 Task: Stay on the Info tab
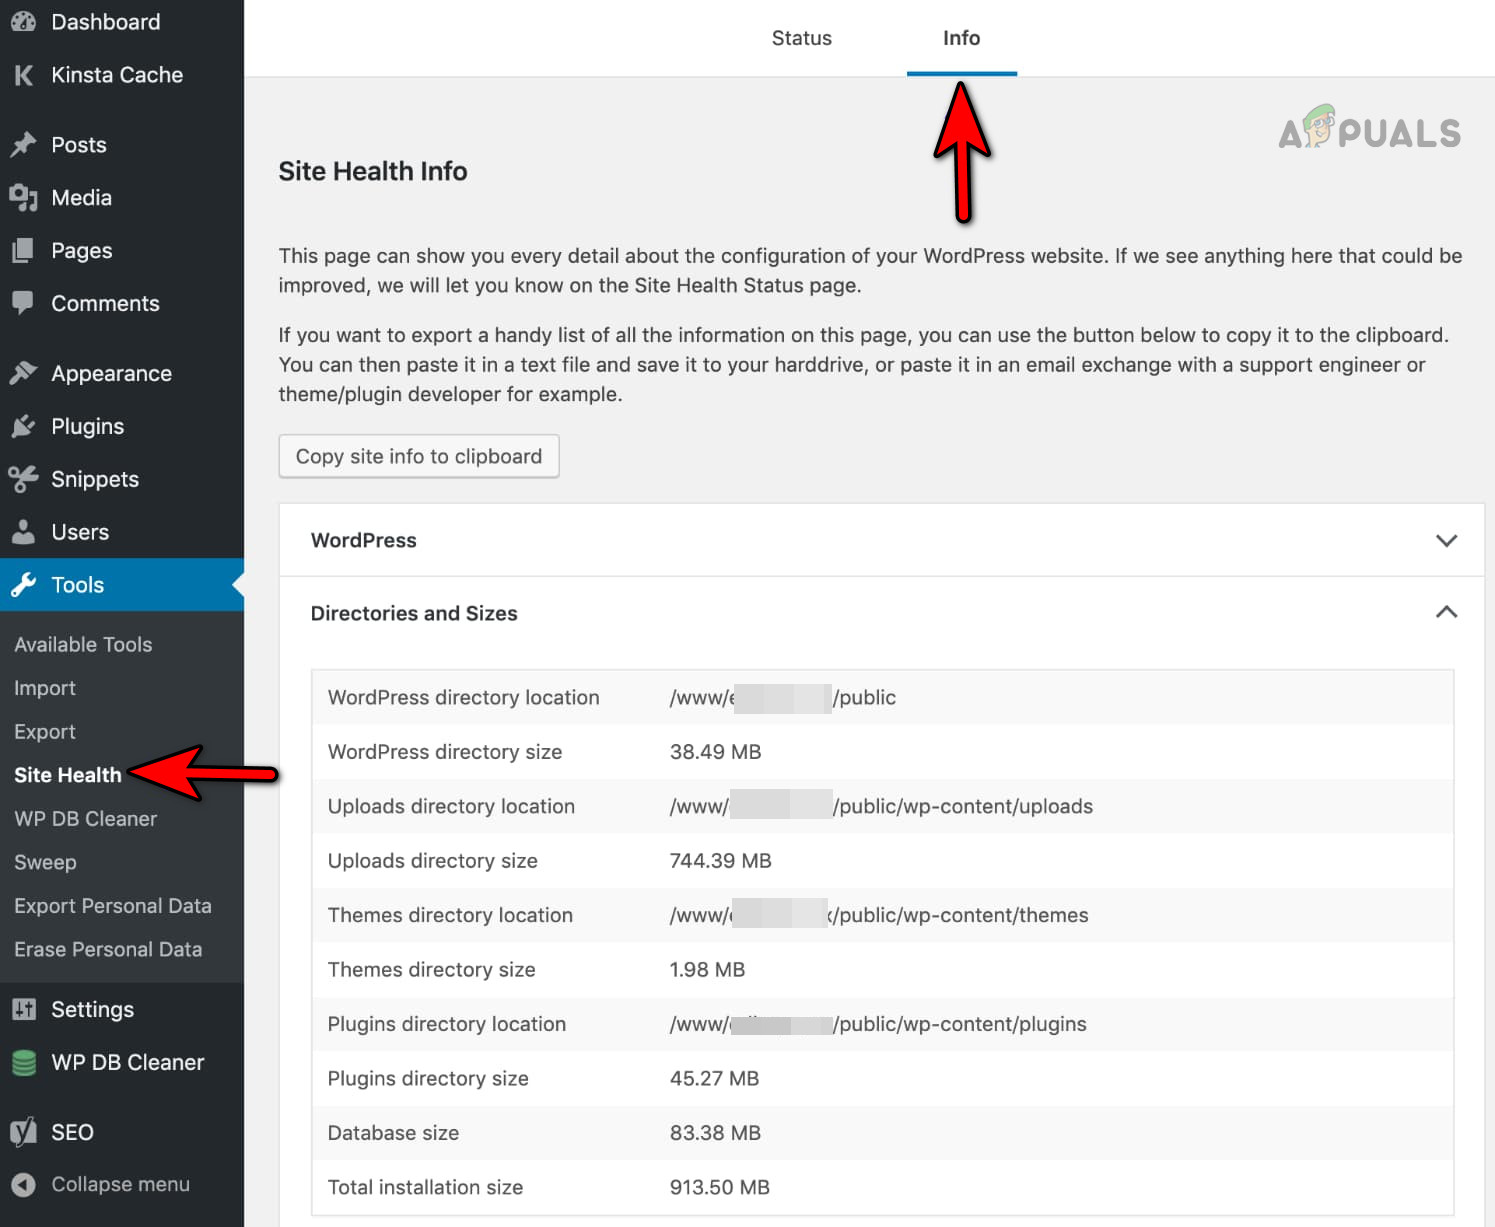961,38
